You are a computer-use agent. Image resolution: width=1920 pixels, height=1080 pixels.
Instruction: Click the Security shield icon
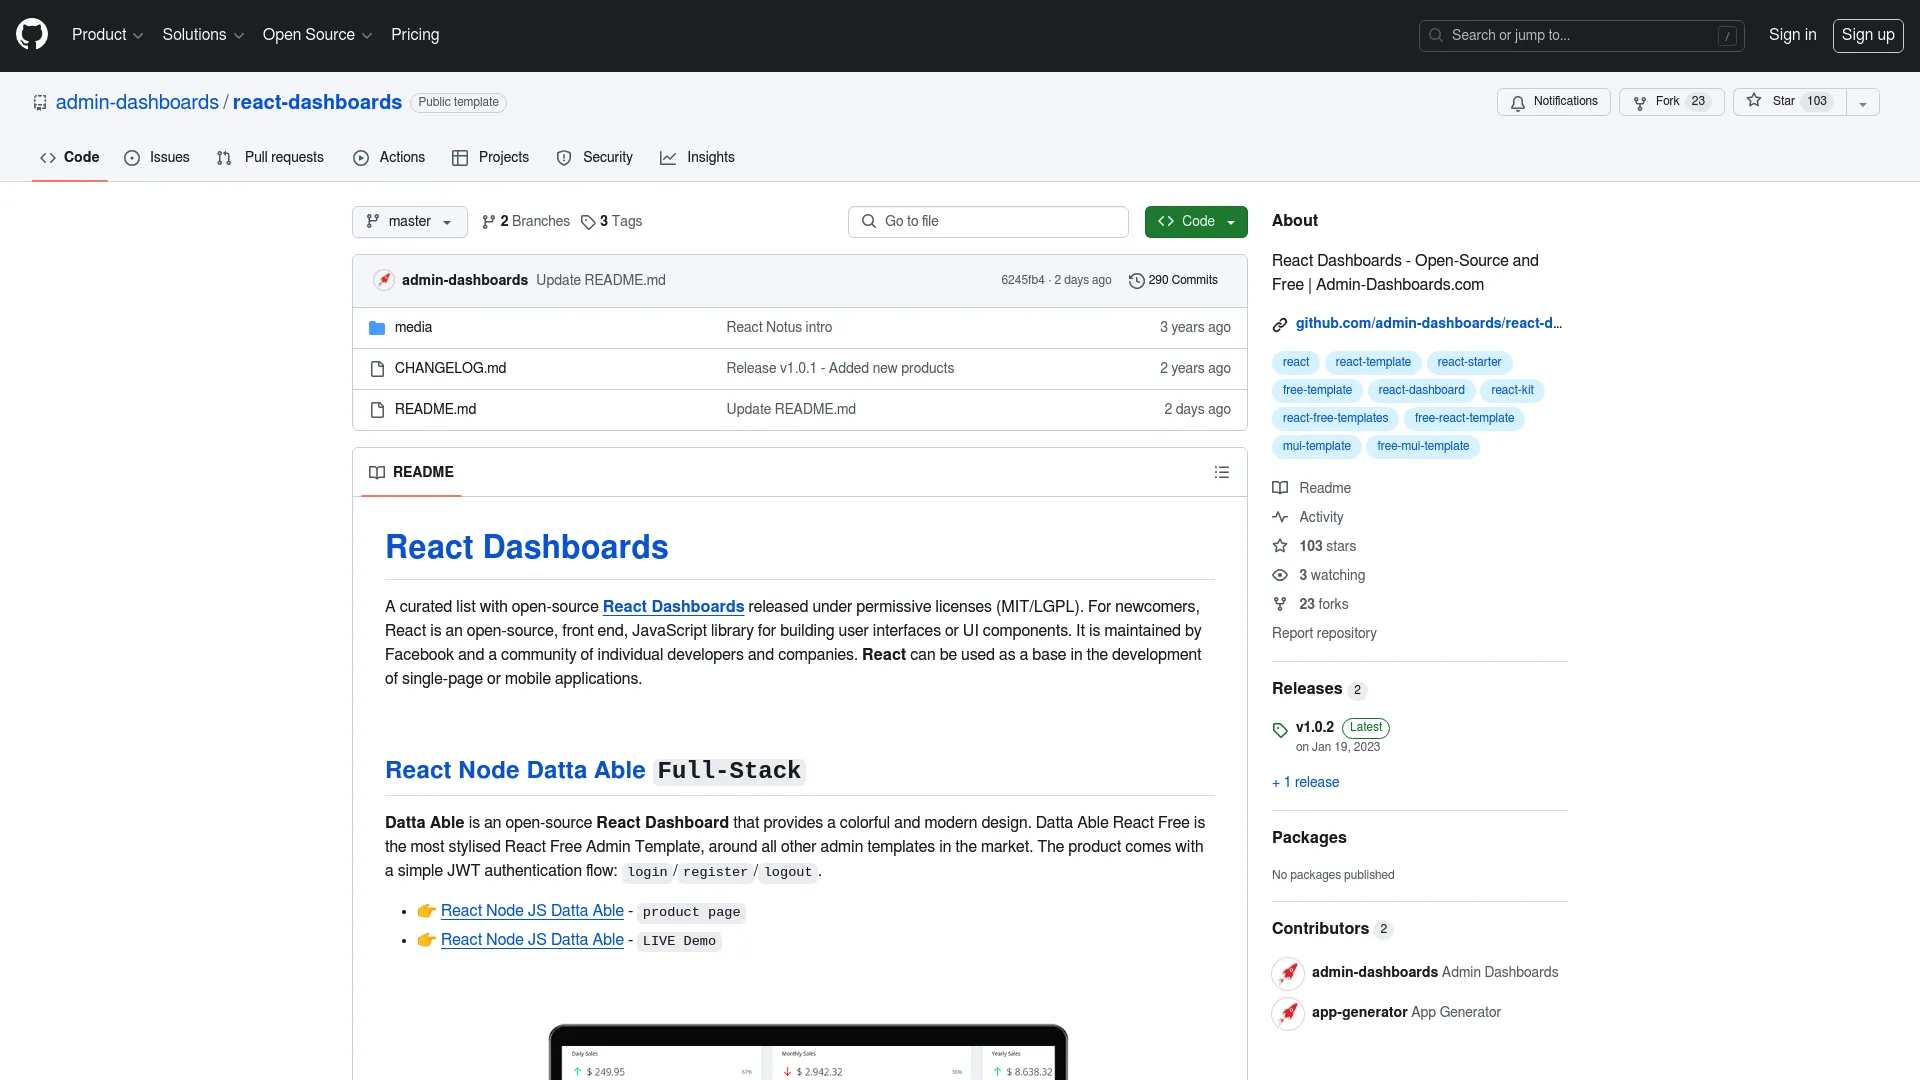click(563, 157)
